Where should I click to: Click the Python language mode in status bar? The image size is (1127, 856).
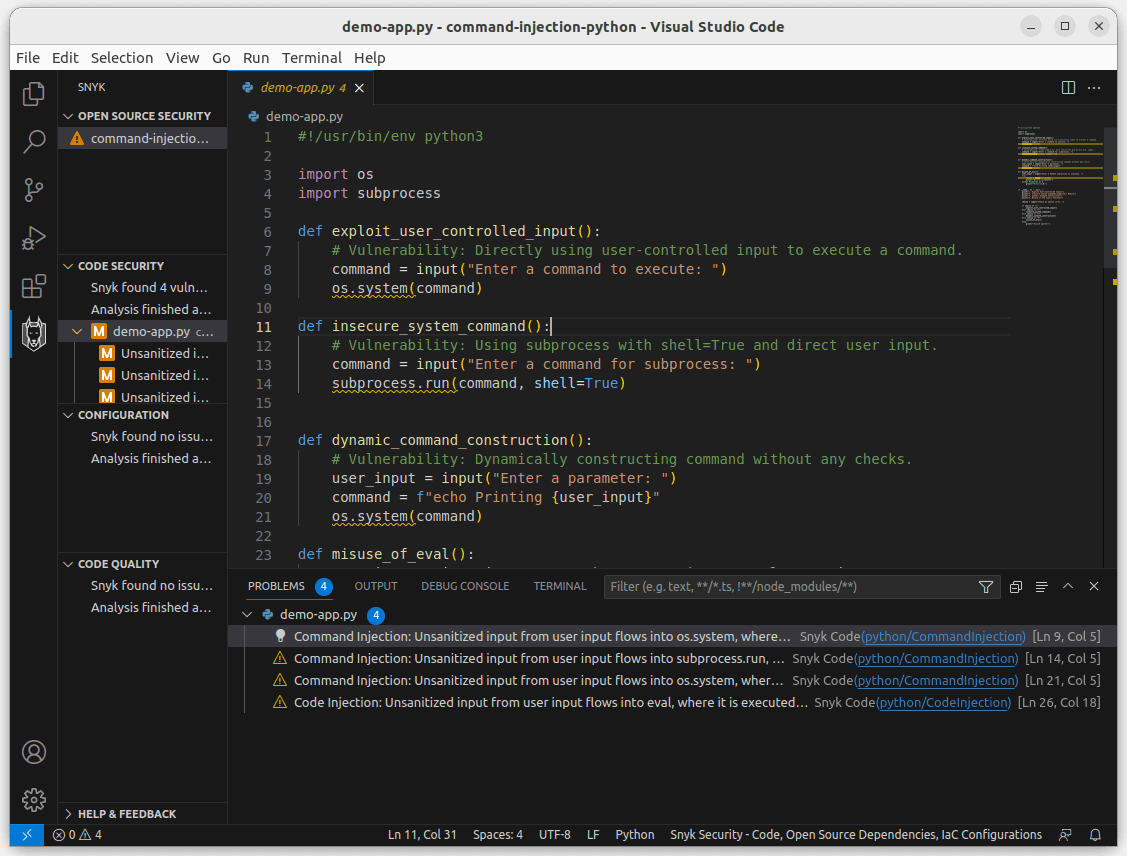pyautogui.click(x=634, y=835)
